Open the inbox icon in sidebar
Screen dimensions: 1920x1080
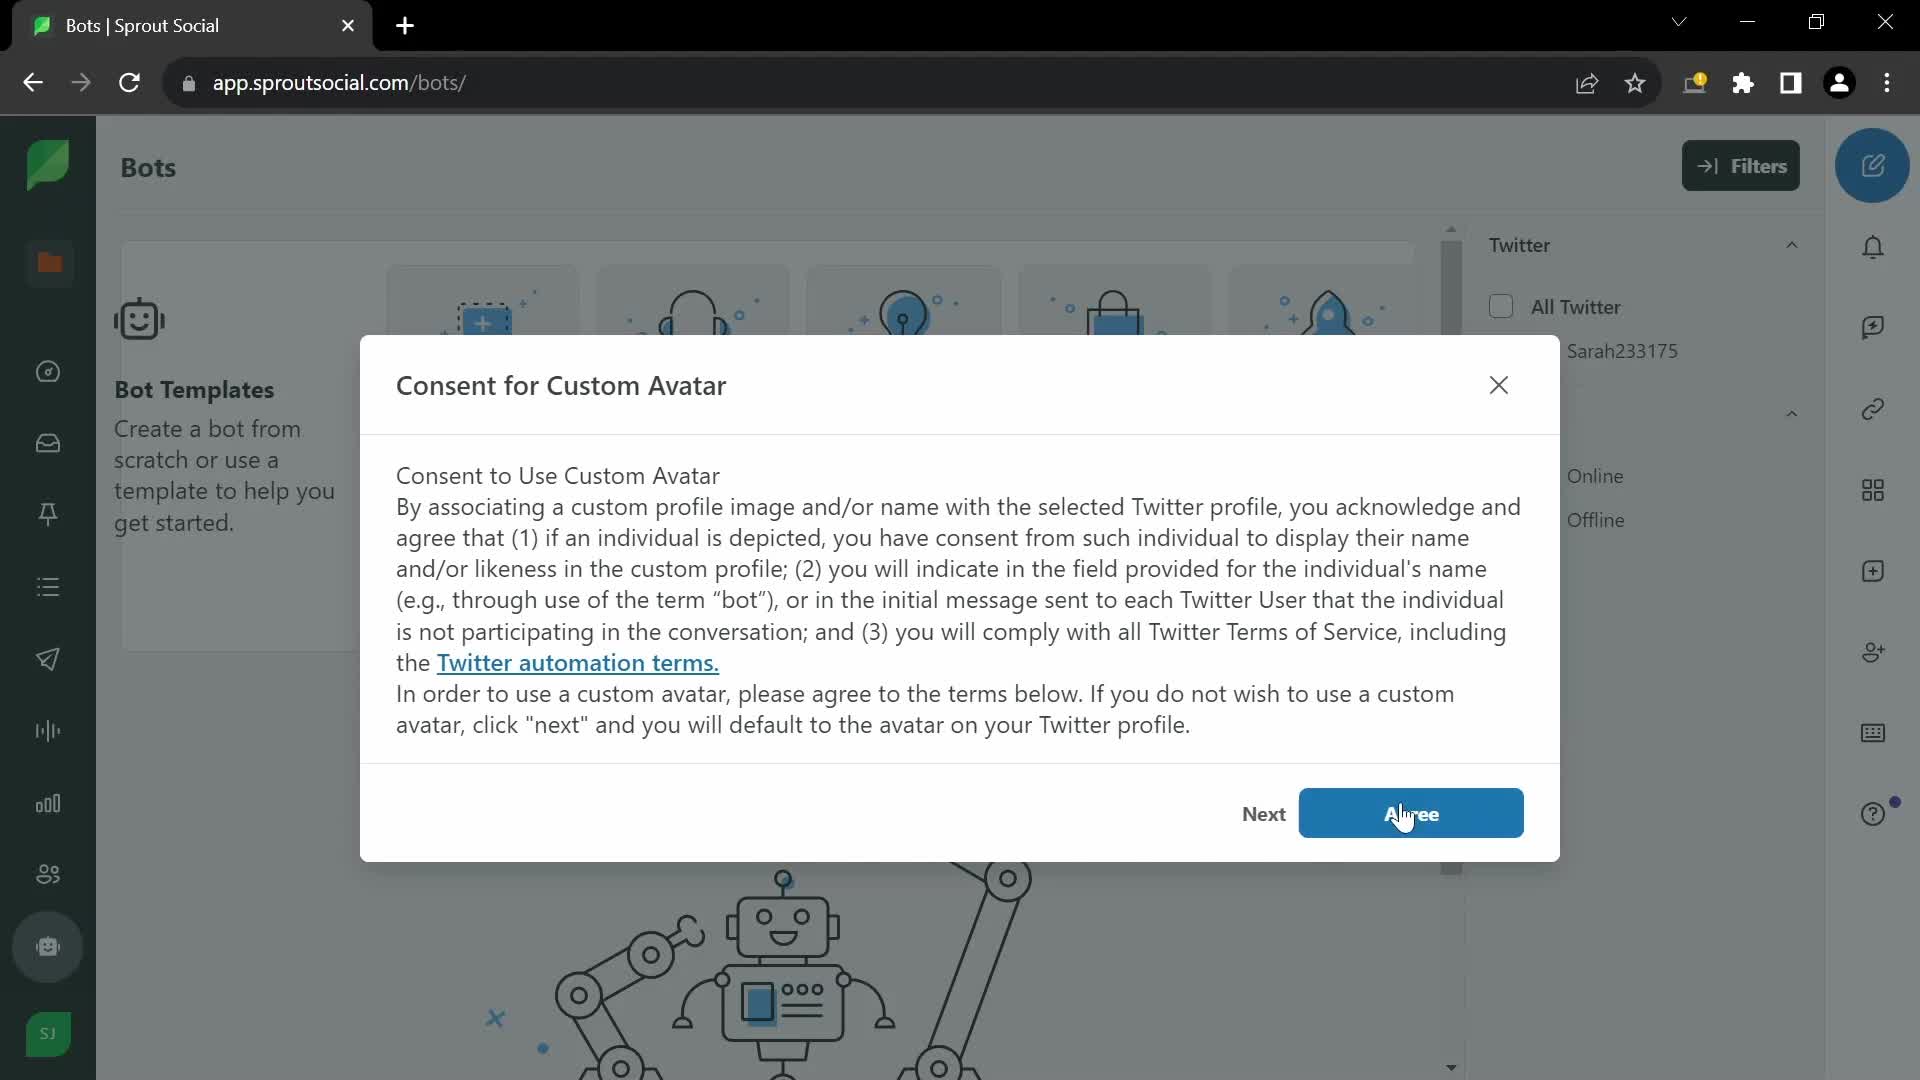coord(47,443)
